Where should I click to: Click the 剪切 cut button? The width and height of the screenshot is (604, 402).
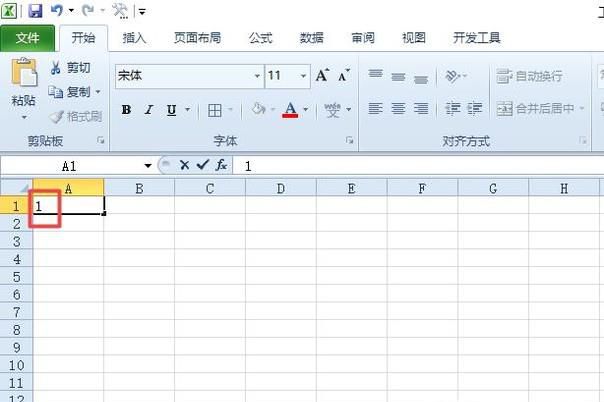(70, 68)
